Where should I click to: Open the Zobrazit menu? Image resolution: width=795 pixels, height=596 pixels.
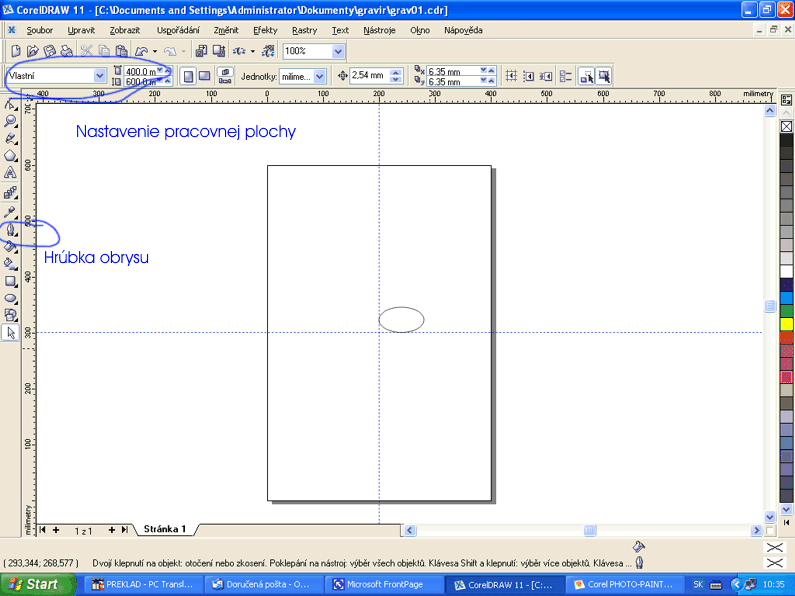pos(125,30)
